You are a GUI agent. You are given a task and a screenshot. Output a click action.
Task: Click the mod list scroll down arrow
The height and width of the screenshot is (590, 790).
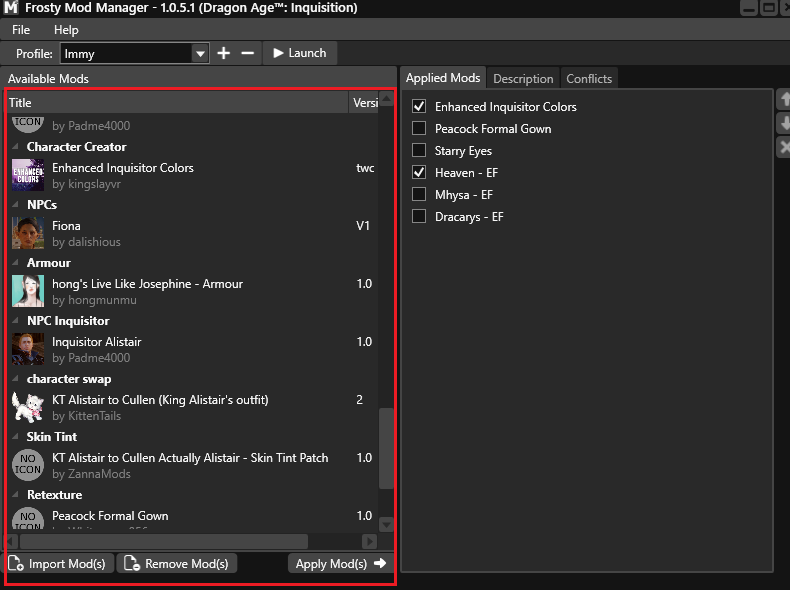[386, 525]
